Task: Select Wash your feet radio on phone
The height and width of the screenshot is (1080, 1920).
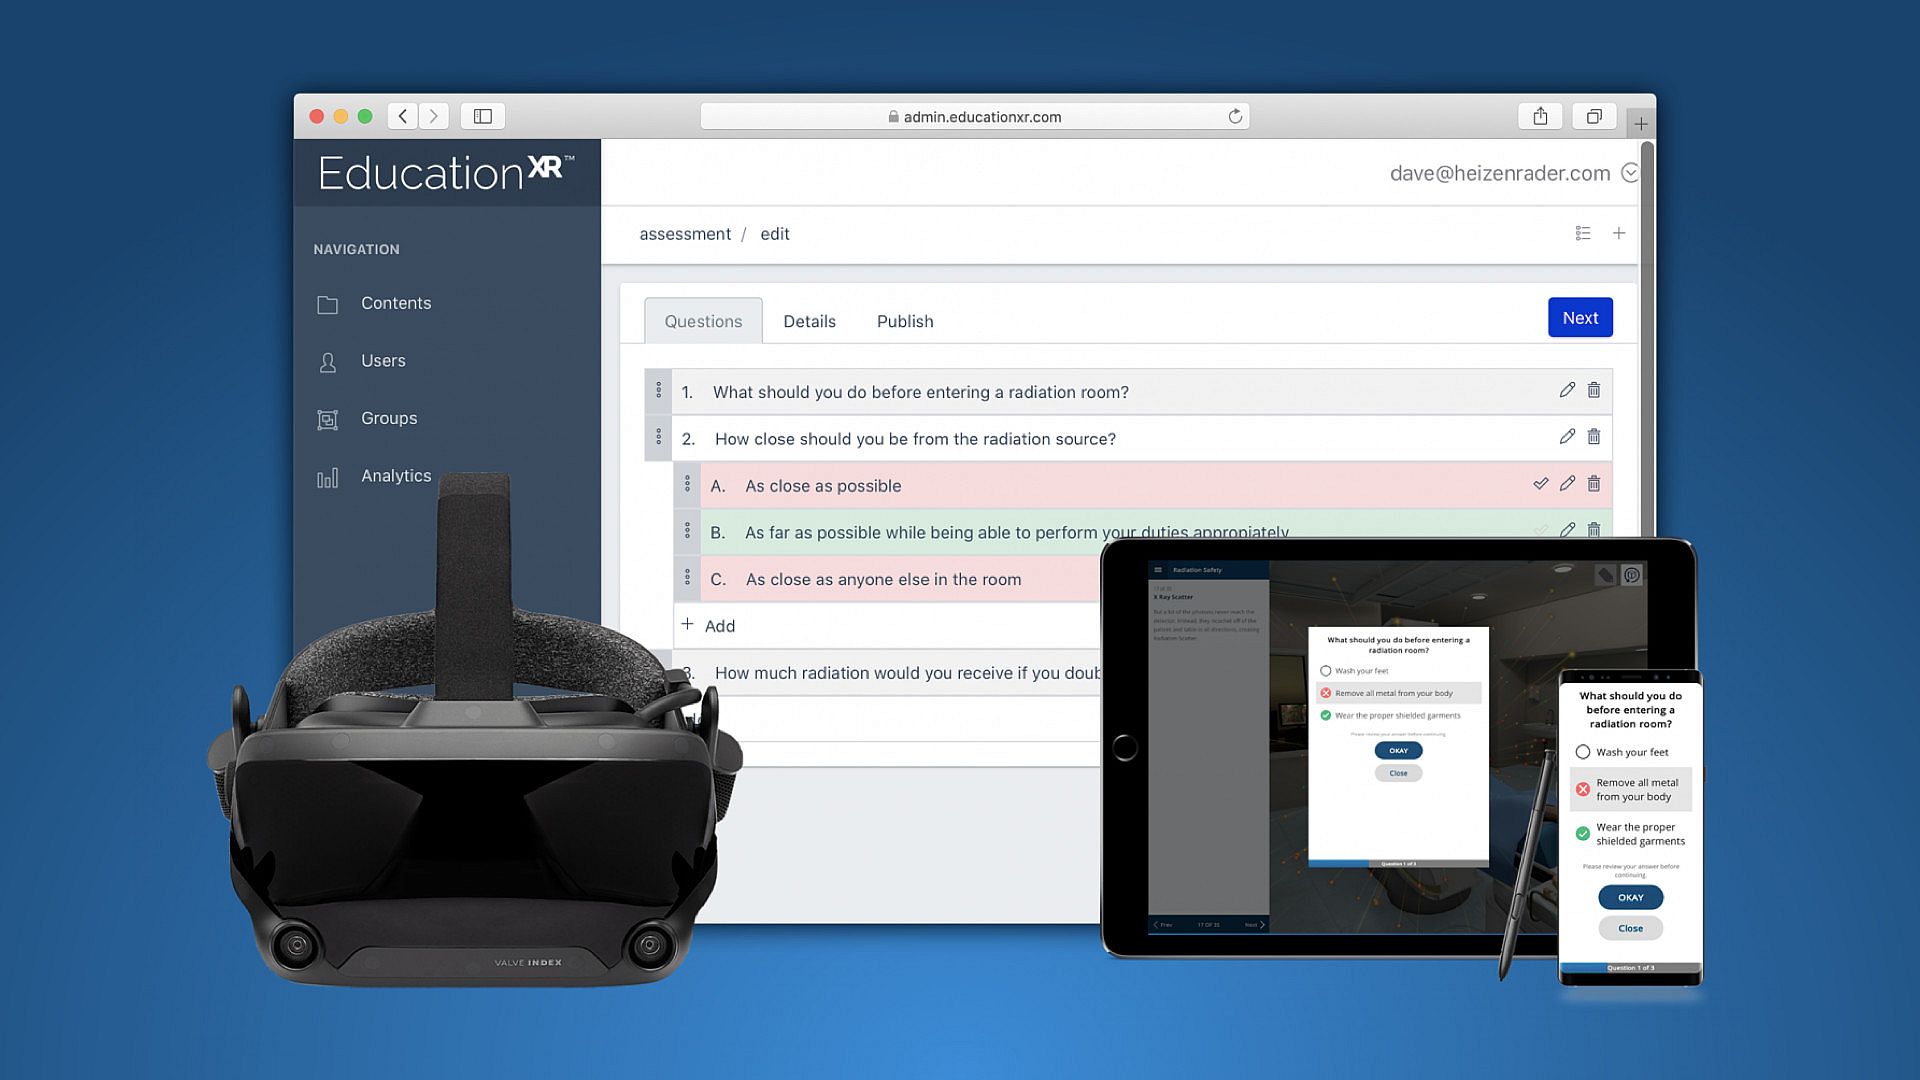Action: 1582,752
